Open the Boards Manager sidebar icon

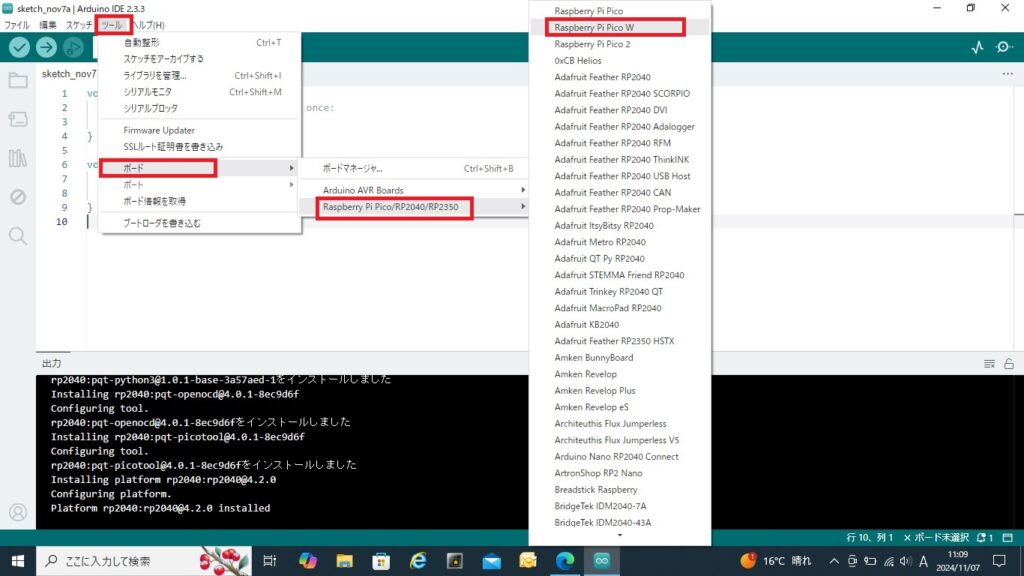[x=18, y=119]
